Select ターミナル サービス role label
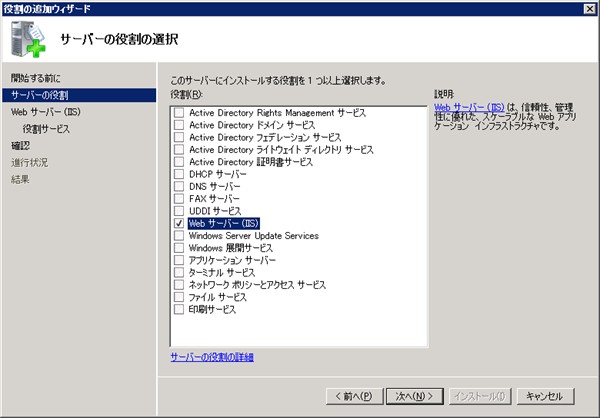This screenshot has height=418, width=600. pos(222,272)
